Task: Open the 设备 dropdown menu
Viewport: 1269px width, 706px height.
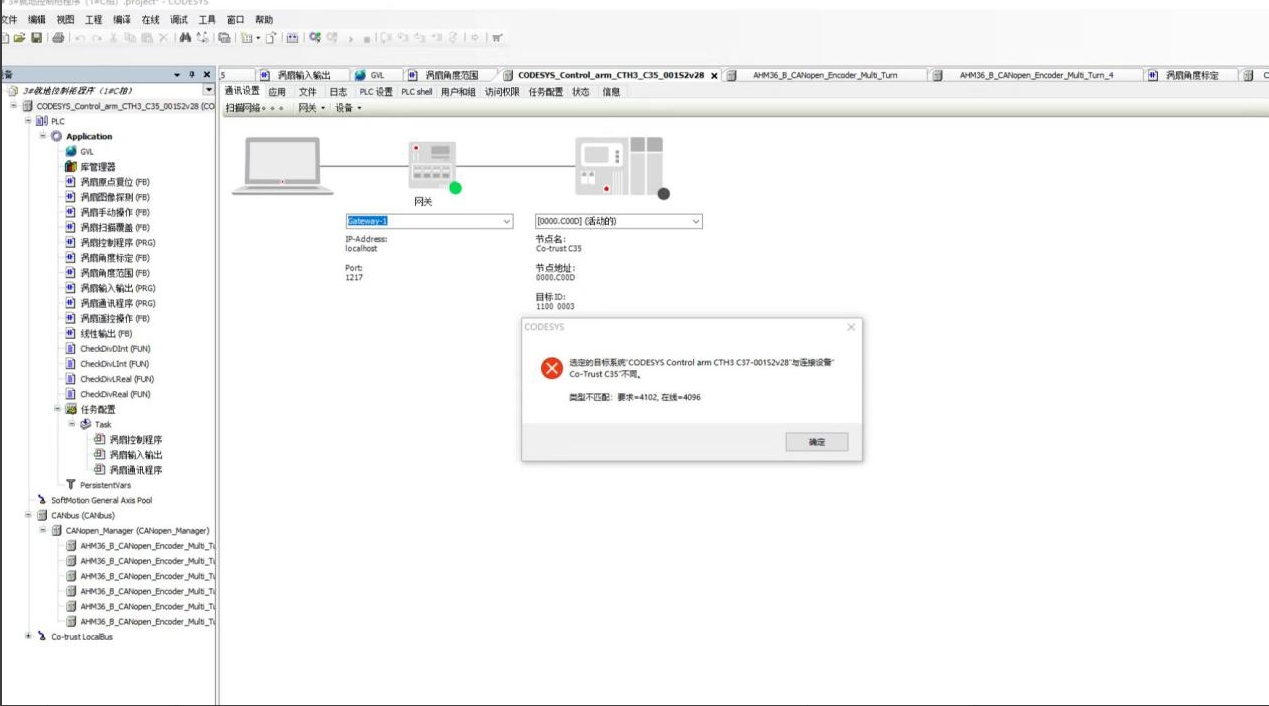Action: click(x=348, y=108)
